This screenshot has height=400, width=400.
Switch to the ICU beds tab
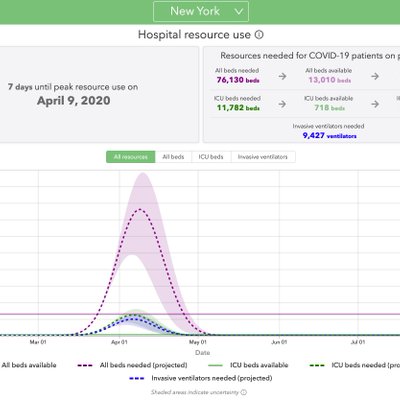(x=211, y=157)
